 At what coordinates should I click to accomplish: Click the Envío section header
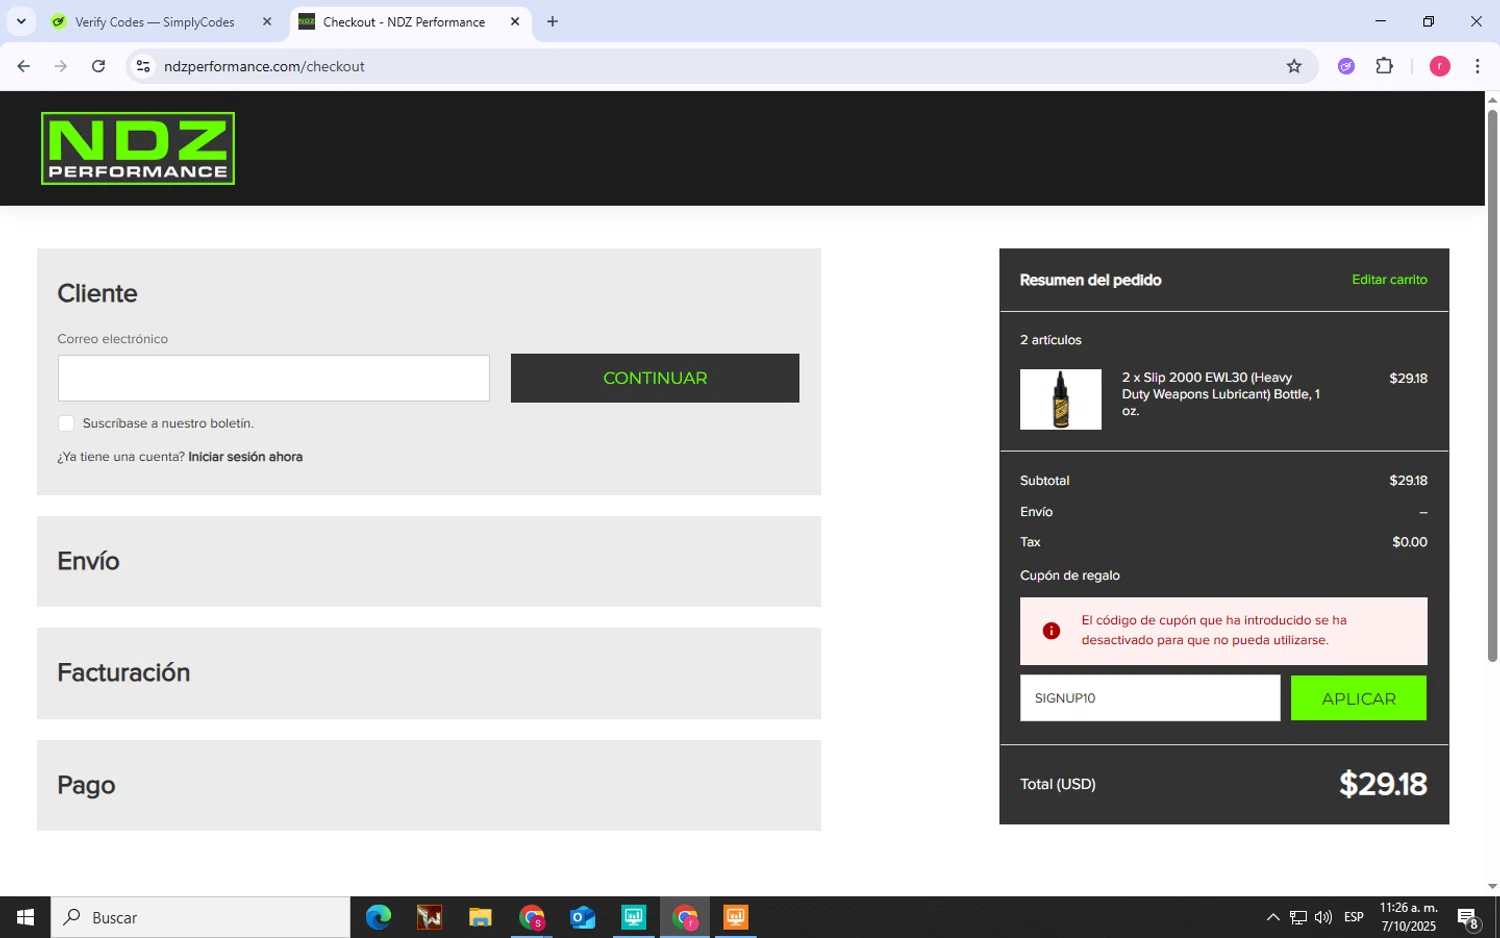click(429, 561)
